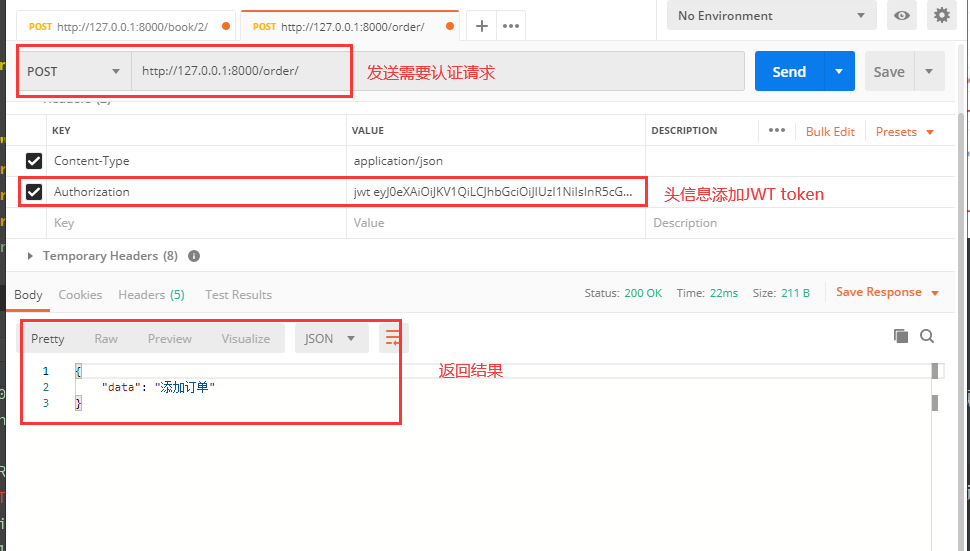The image size is (970, 551).
Task: Click the 22ms response time value
Action: tap(724, 293)
